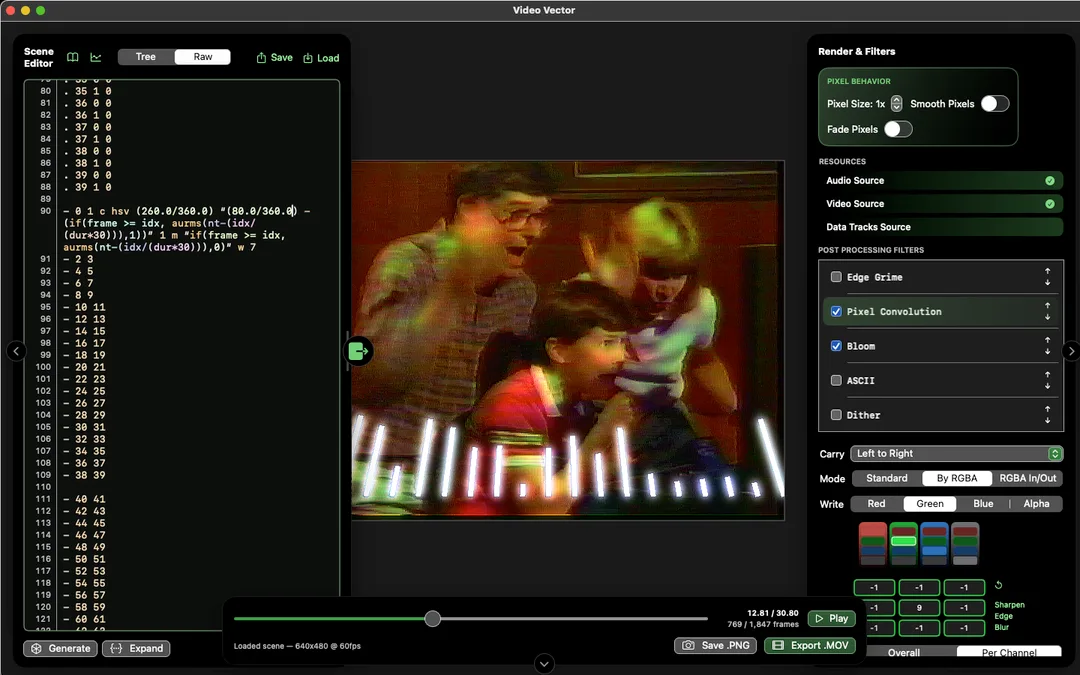This screenshot has height=675, width=1080.
Task: Toggle the Smooth Pixels switch
Action: click(x=995, y=103)
